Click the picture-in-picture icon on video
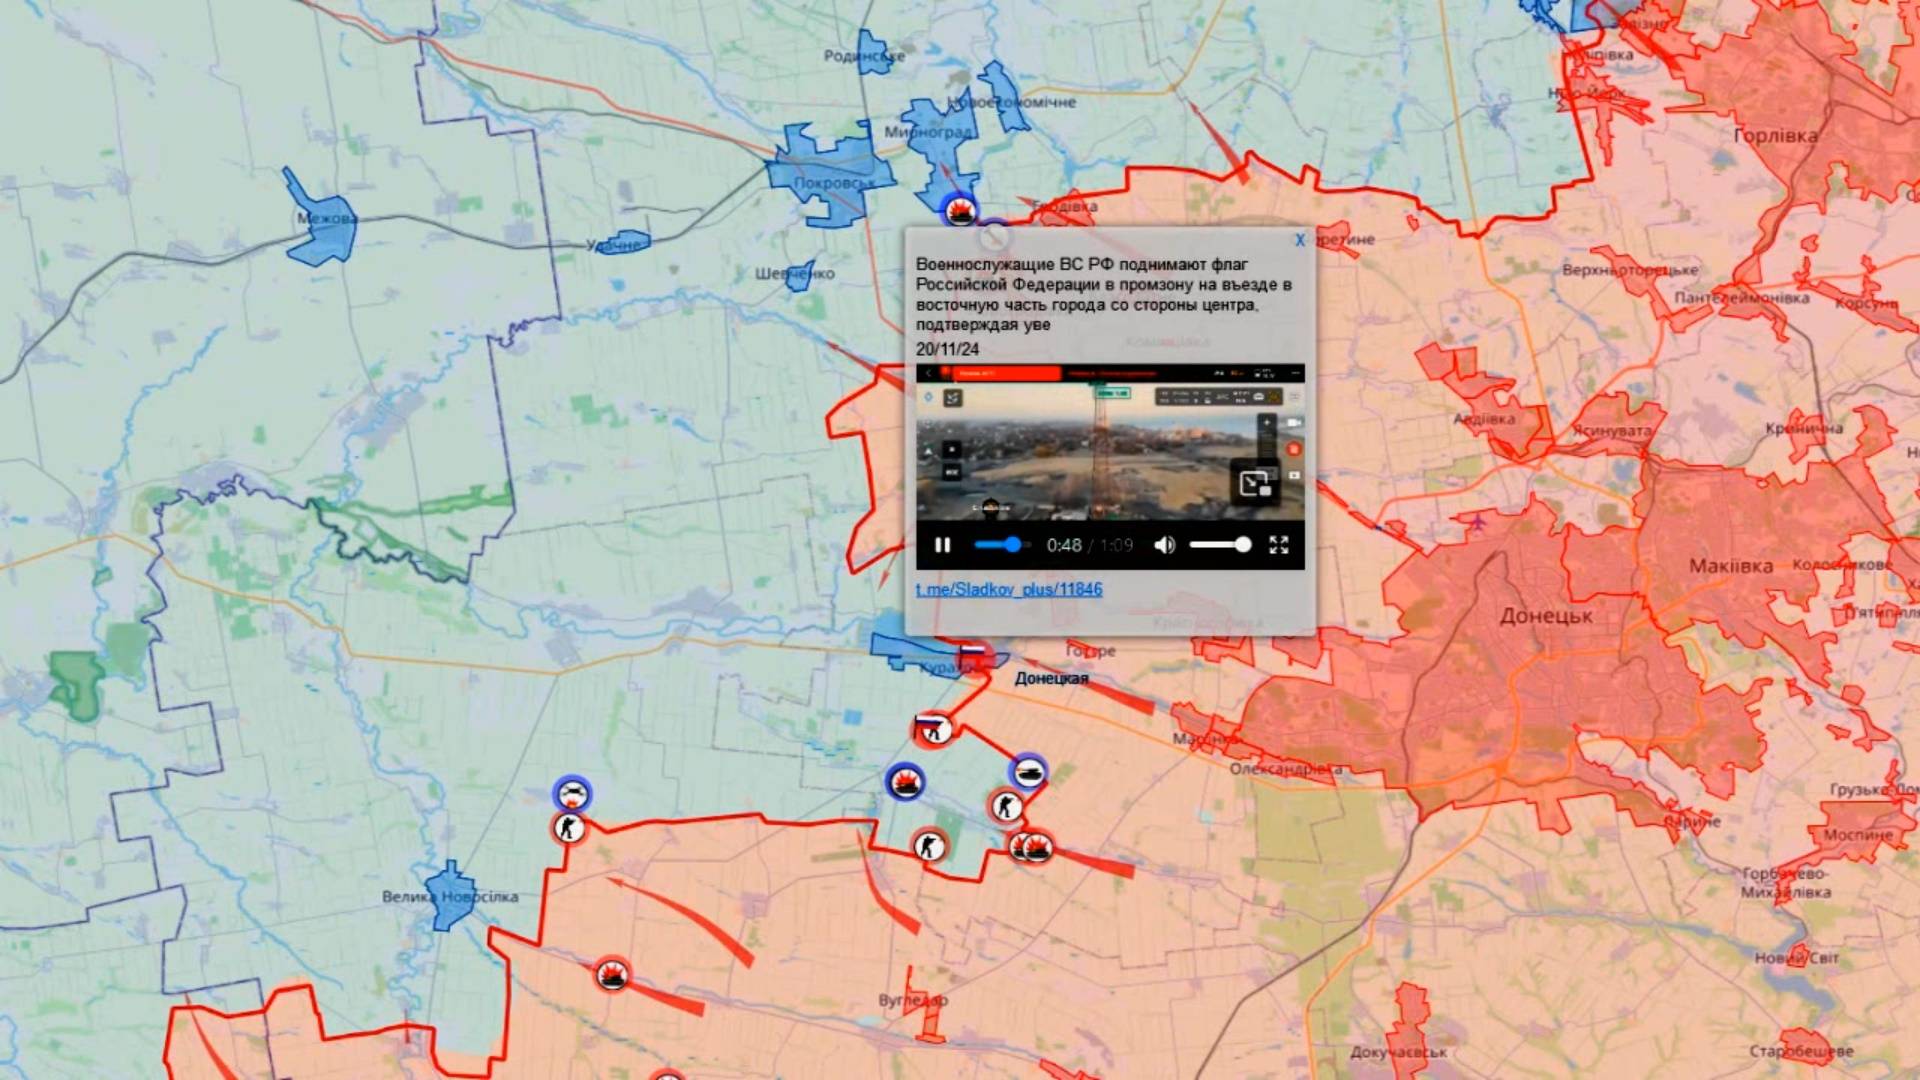This screenshot has width=1920, height=1080. click(1254, 483)
